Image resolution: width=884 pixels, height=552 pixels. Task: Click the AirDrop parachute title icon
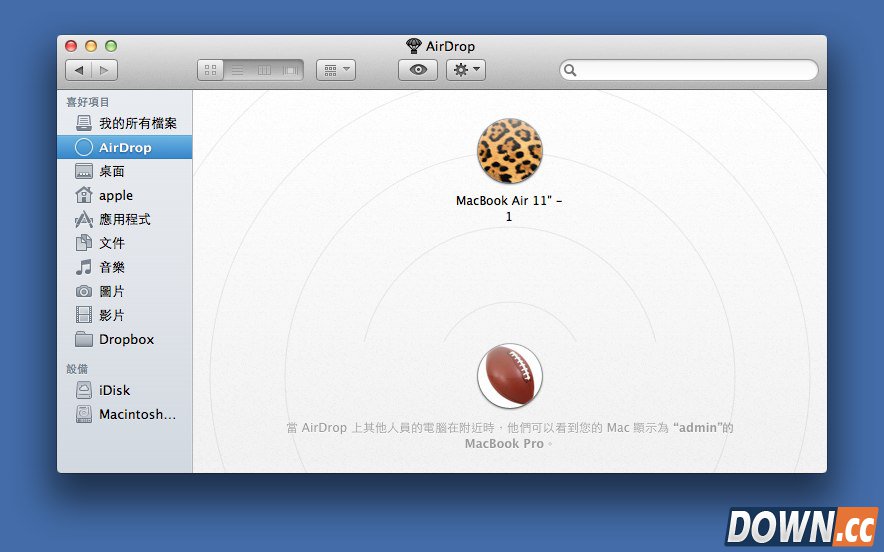coord(414,46)
